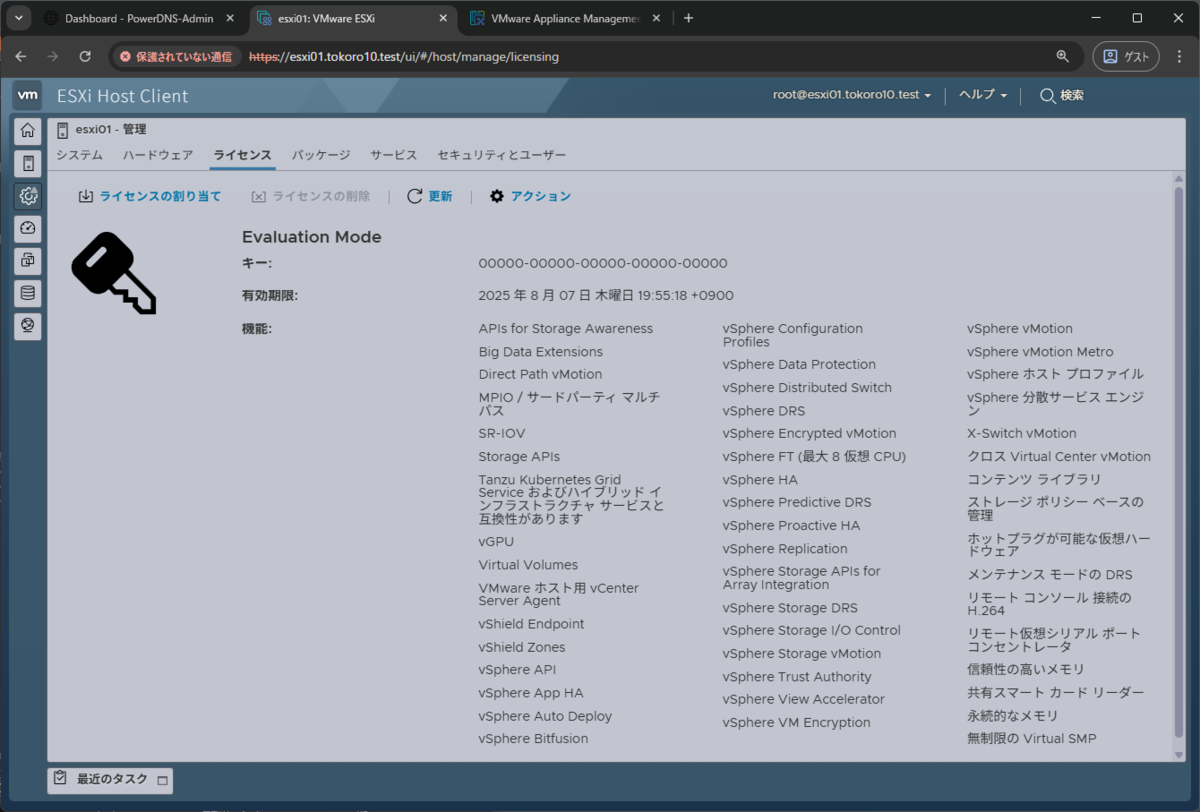Image resolution: width=1200 pixels, height=812 pixels.
Task: Click the search magnifier icon
Action: click(x=1047, y=95)
